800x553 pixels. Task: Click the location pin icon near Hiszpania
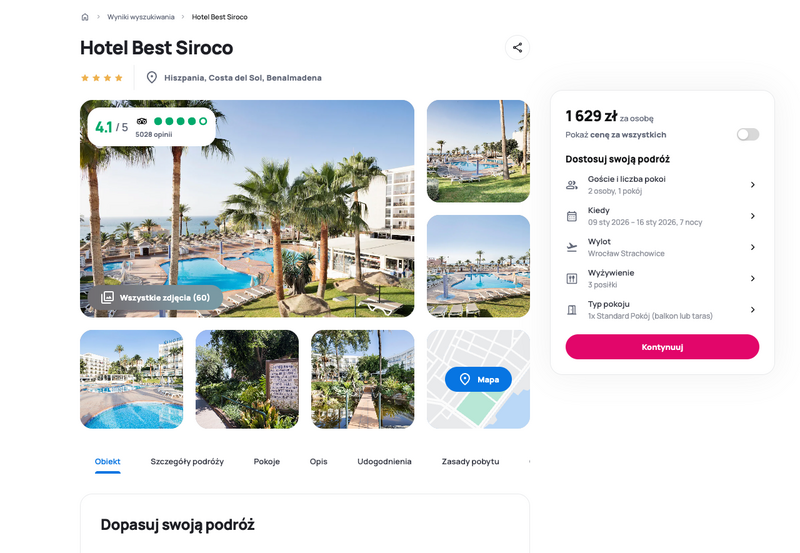click(152, 78)
